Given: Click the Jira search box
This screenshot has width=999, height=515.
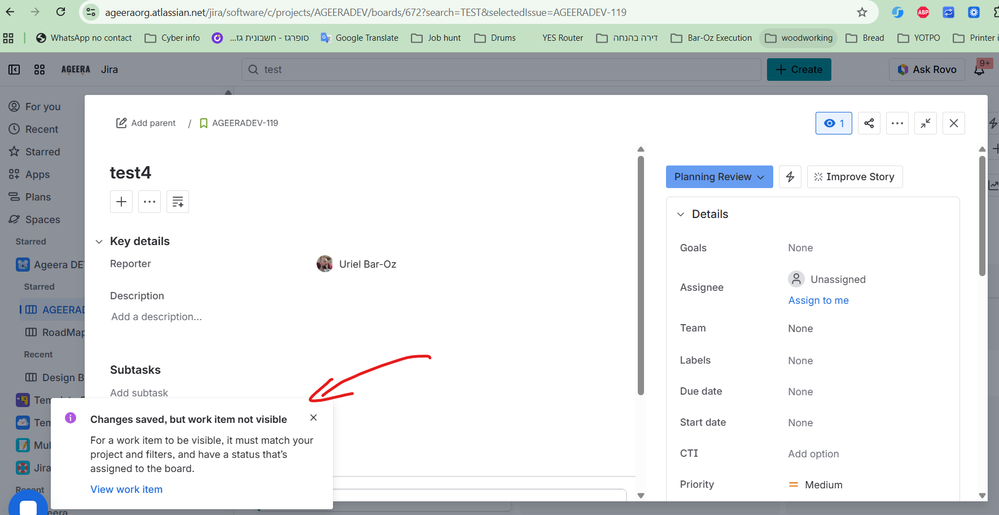Looking at the screenshot, I should click(501, 69).
